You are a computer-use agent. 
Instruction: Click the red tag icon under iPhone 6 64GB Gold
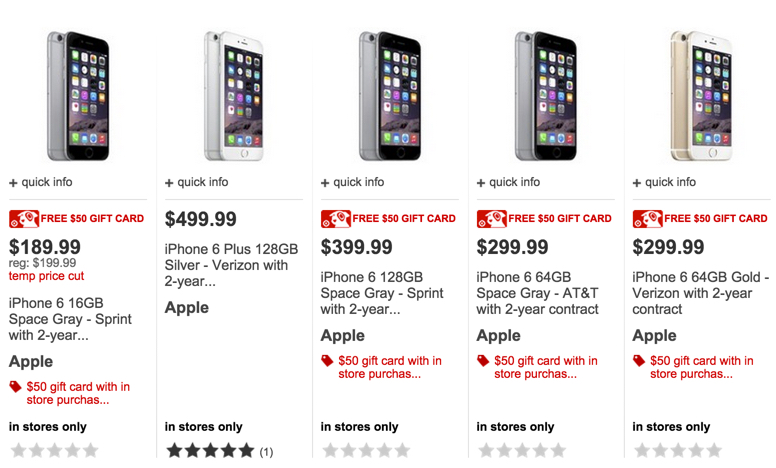(639, 361)
